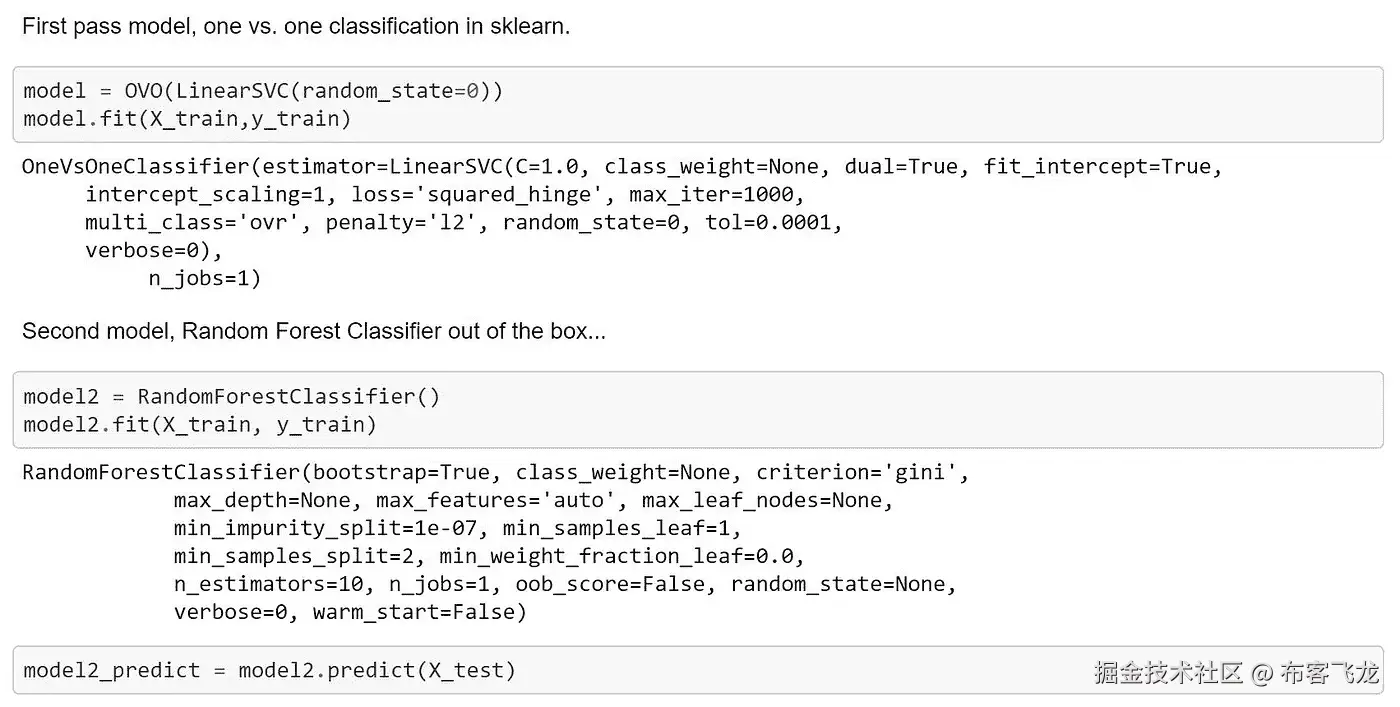
Task: Place cursor on model2 = RandomForestClassifier() line
Action: [231, 396]
